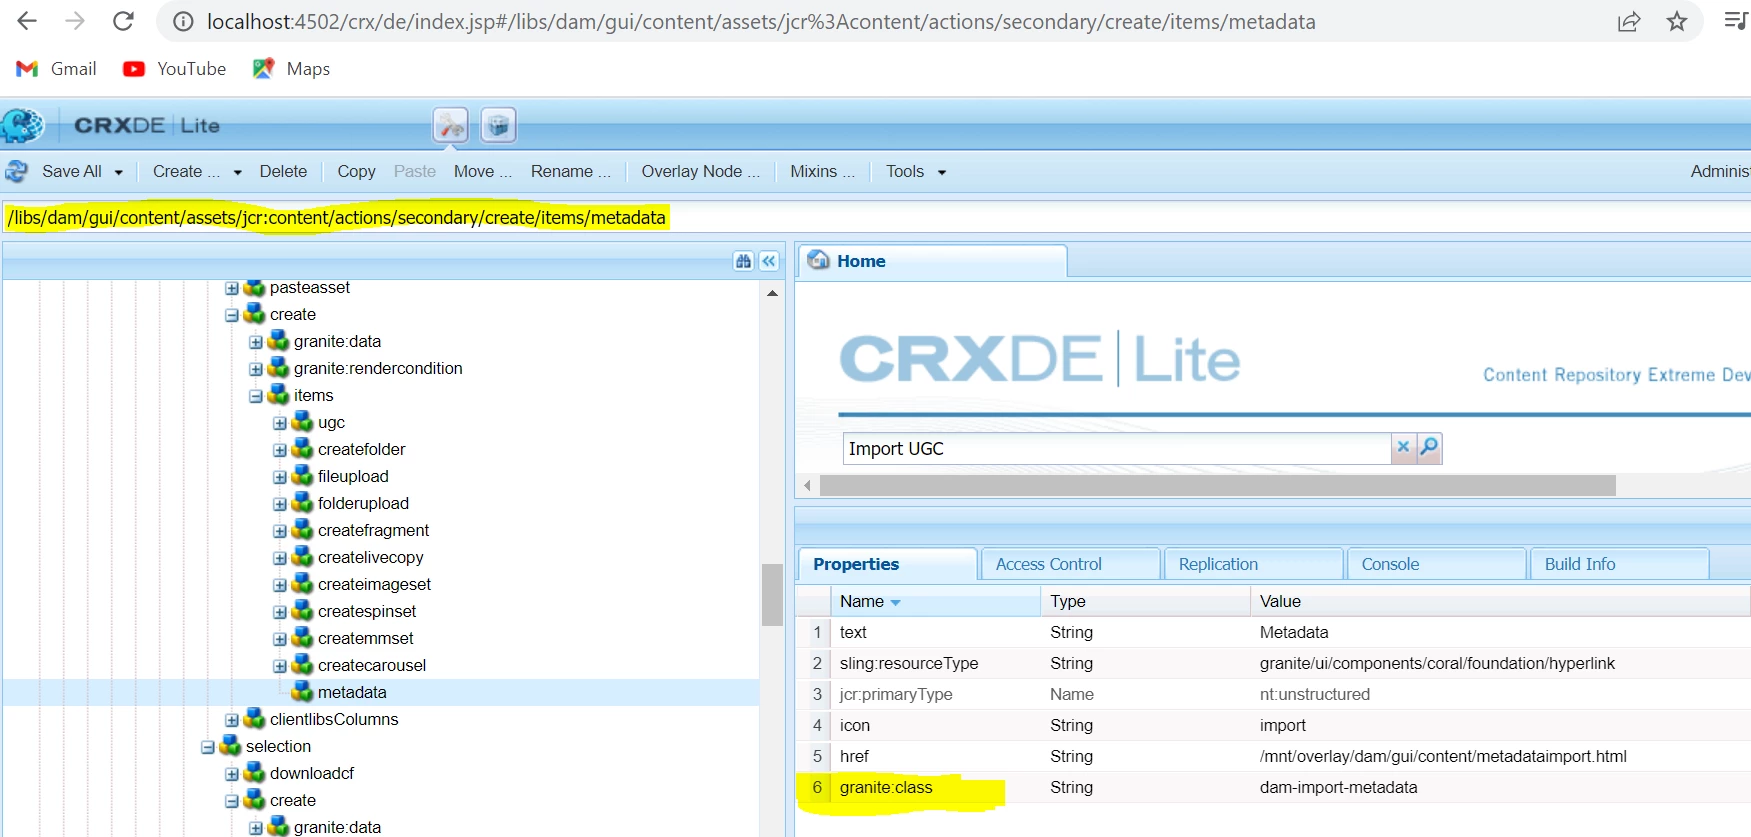Bookmark this page with the star icon
This screenshot has height=837, width=1751.
(x=1677, y=21)
